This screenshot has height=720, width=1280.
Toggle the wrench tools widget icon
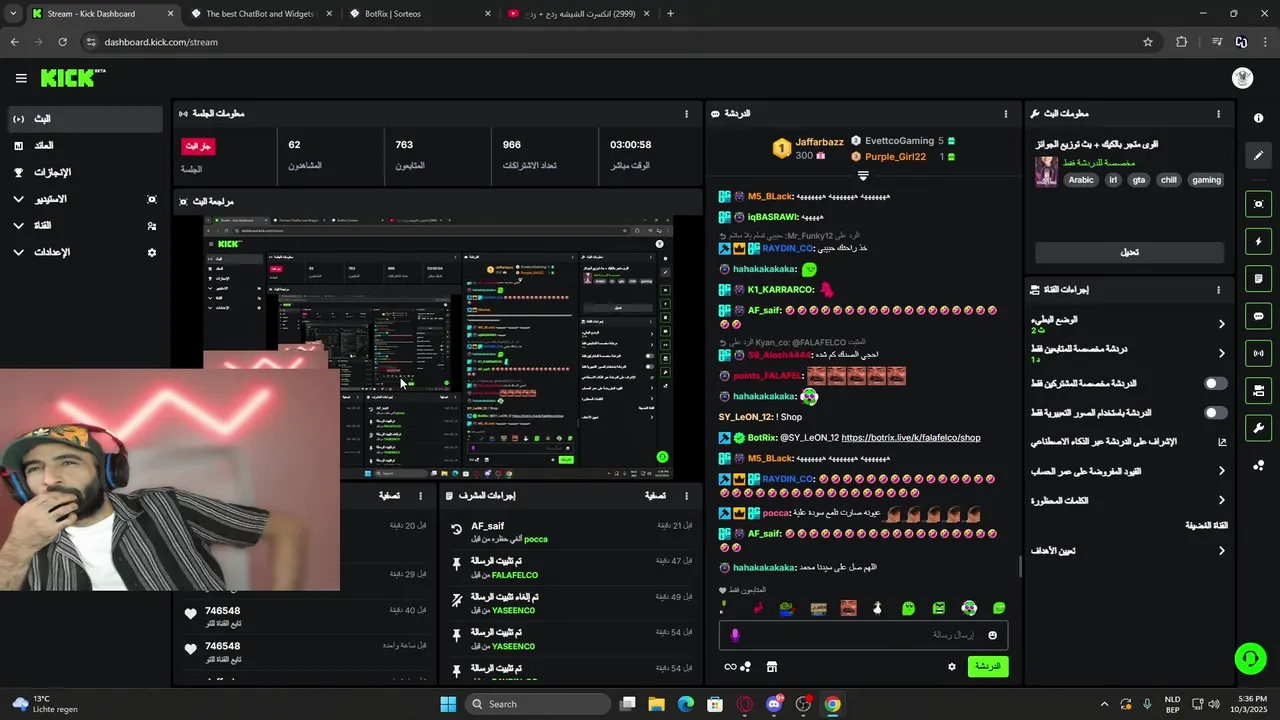(1258, 428)
